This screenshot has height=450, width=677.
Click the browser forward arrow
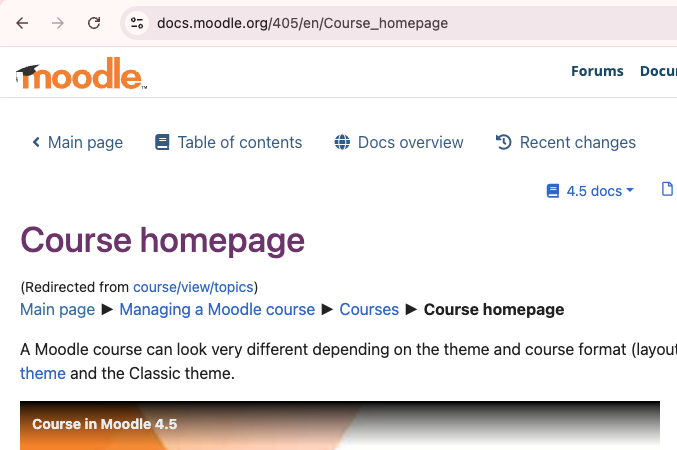[57, 23]
